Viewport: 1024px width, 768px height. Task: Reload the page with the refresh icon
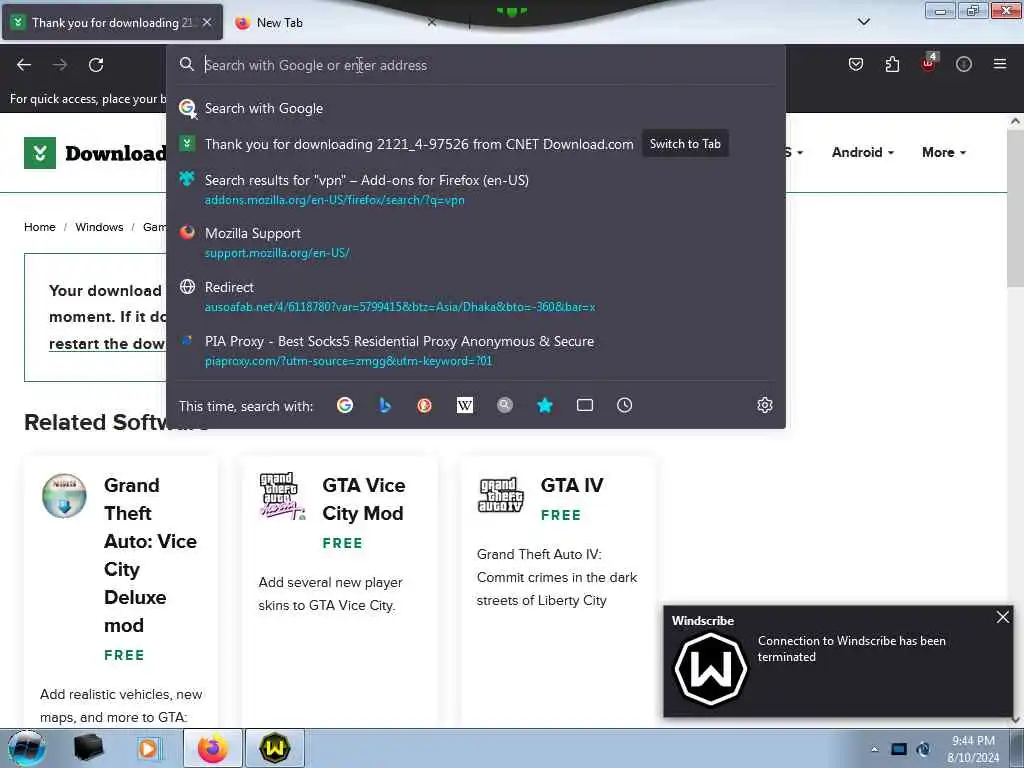[96, 65]
